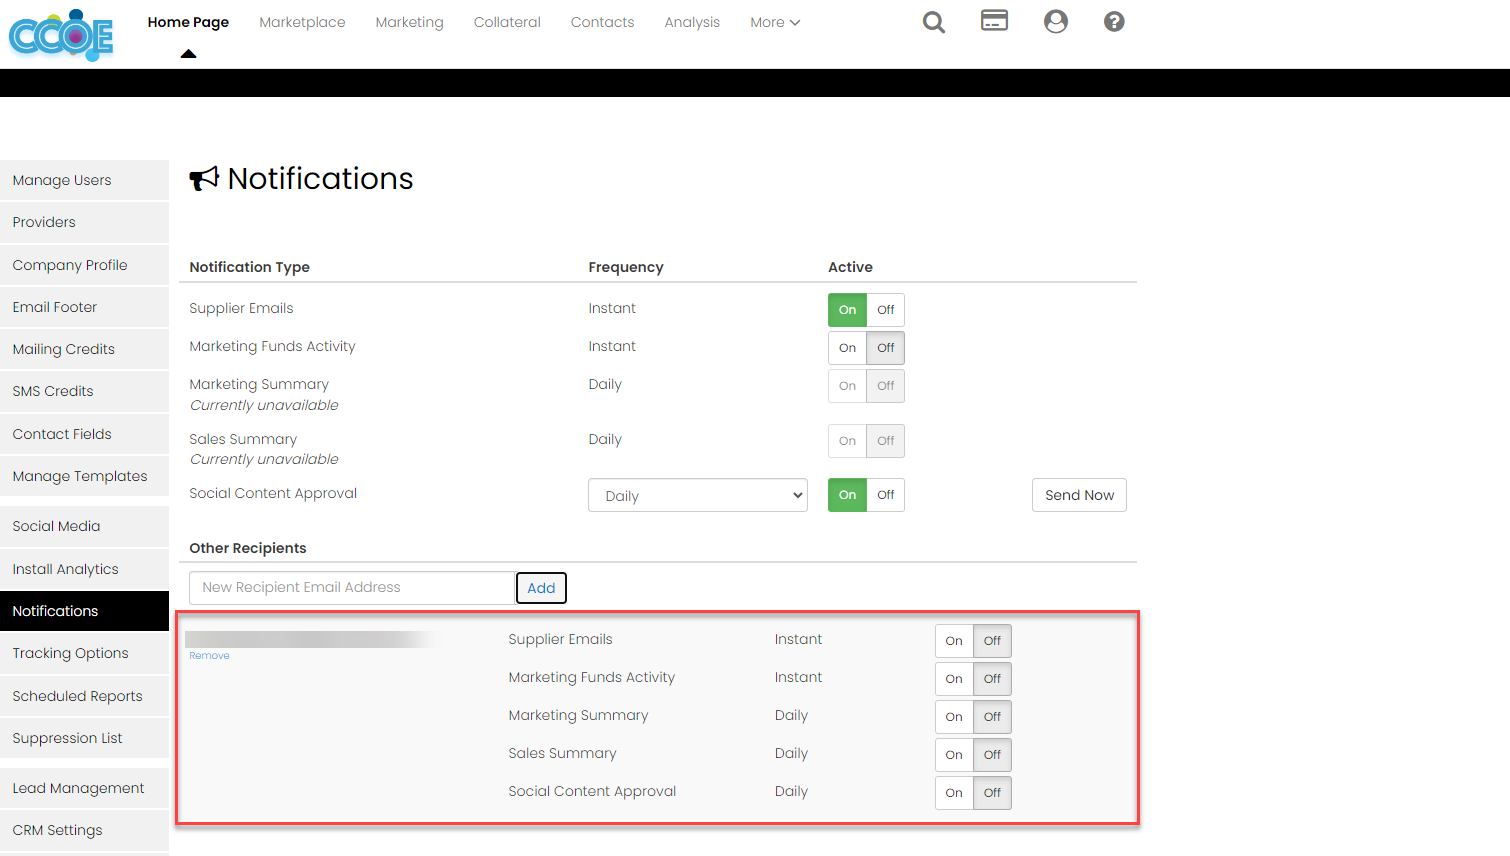Enable Marketing Funds Activity notifications
The height and width of the screenshot is (856, 1510).
pos(847,348)
